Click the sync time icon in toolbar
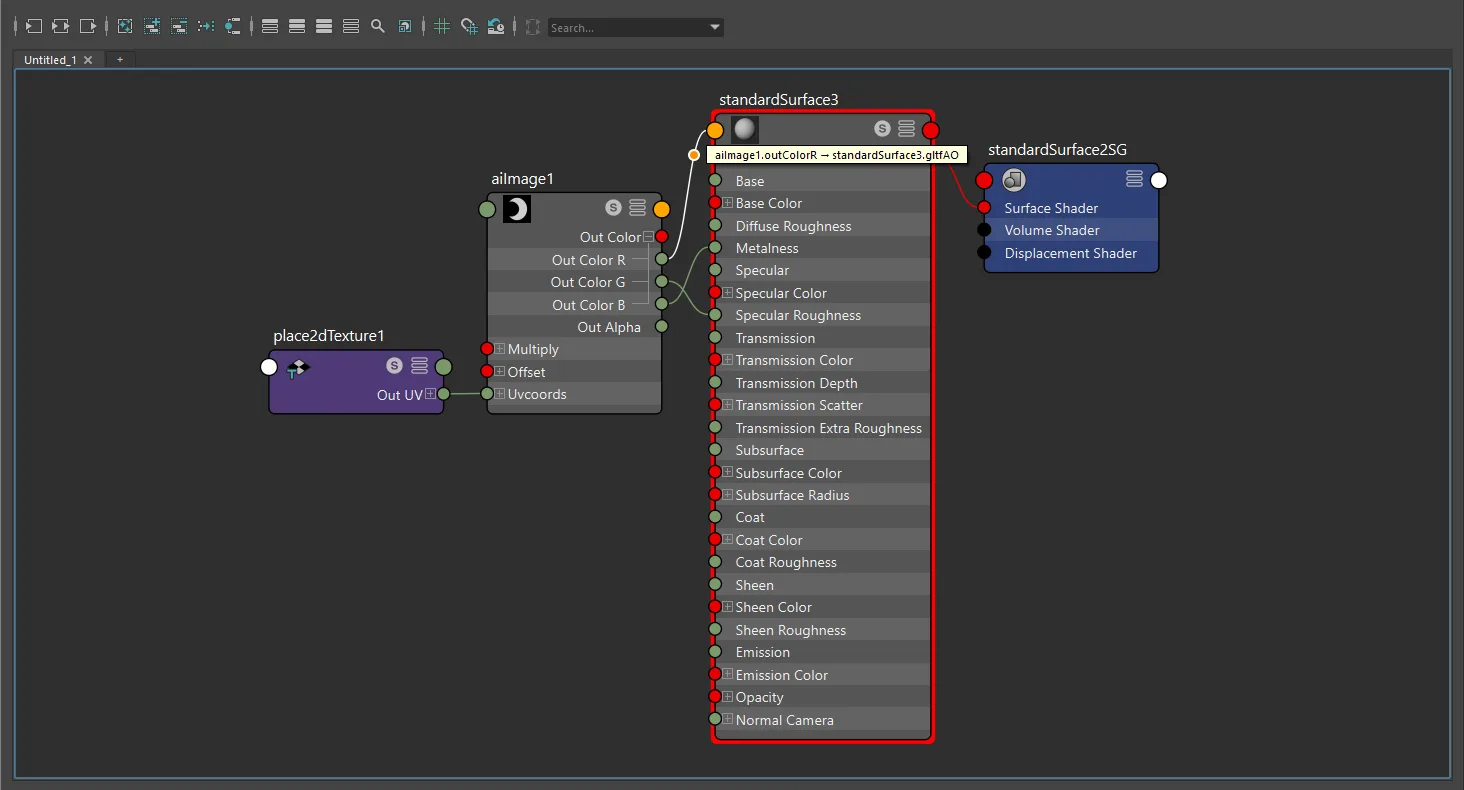The width and height of the screenshot is (1464, 790). coord(496,27)
